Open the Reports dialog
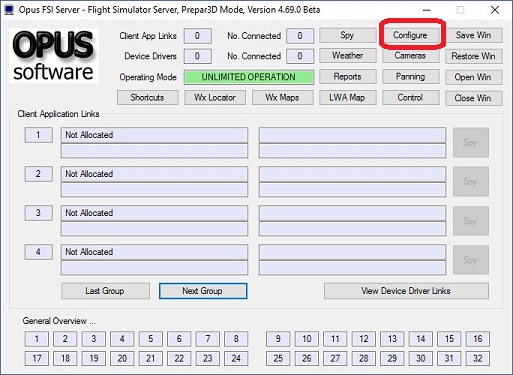This screenshot has width=513, height=375. [347, 77]
